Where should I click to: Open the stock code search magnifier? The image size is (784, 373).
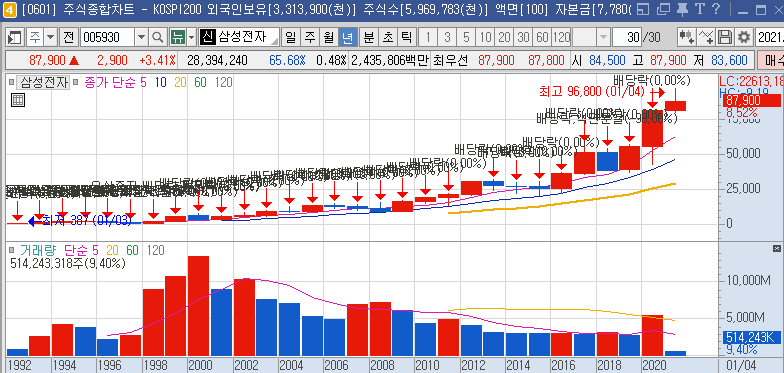(158, 36)
